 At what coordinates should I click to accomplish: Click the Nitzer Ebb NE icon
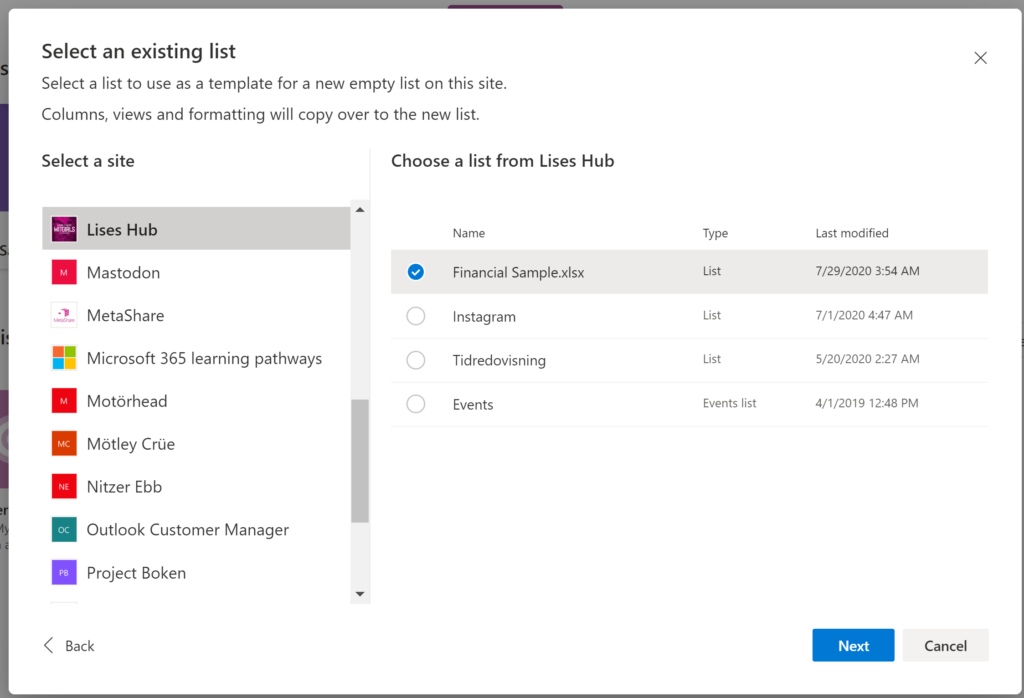(64, 486)
